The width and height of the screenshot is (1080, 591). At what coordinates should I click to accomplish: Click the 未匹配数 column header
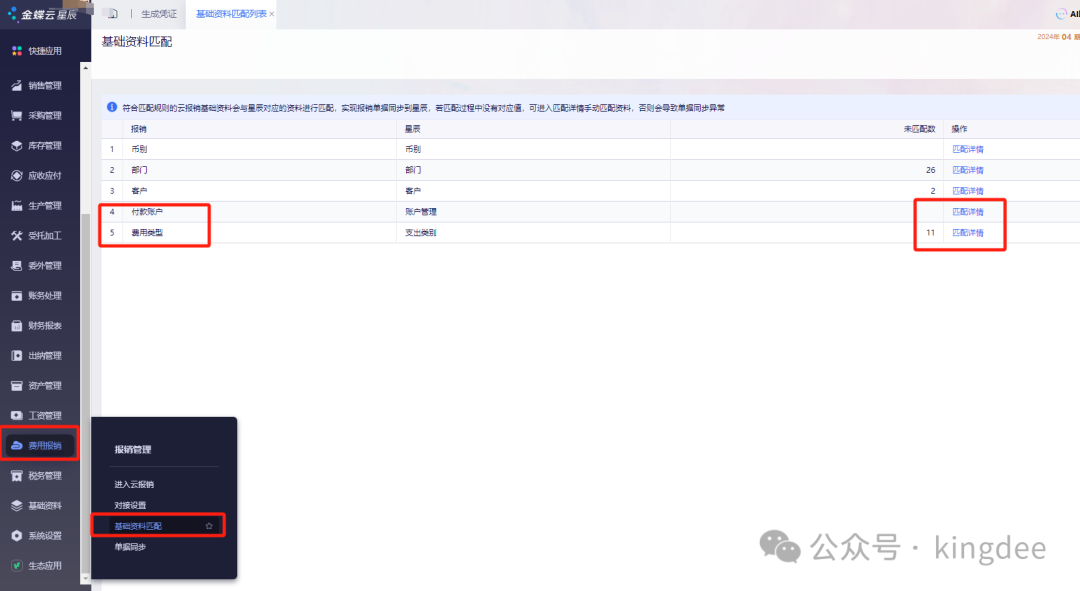tap(918, 129)
